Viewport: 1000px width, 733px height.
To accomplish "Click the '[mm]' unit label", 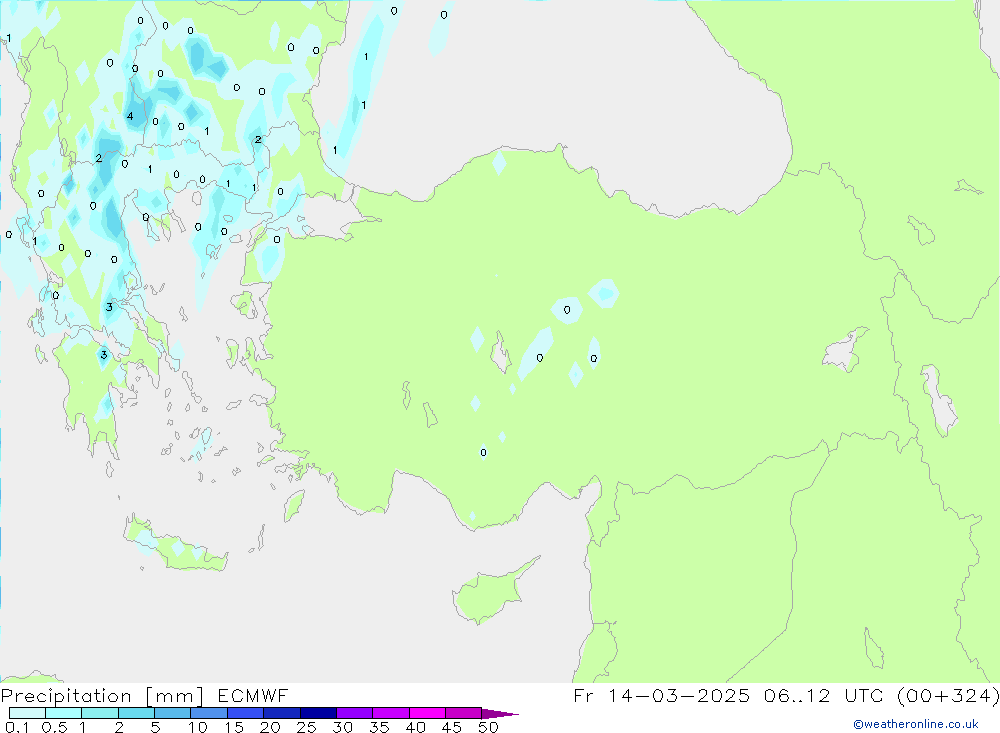I will click(174, 696).
